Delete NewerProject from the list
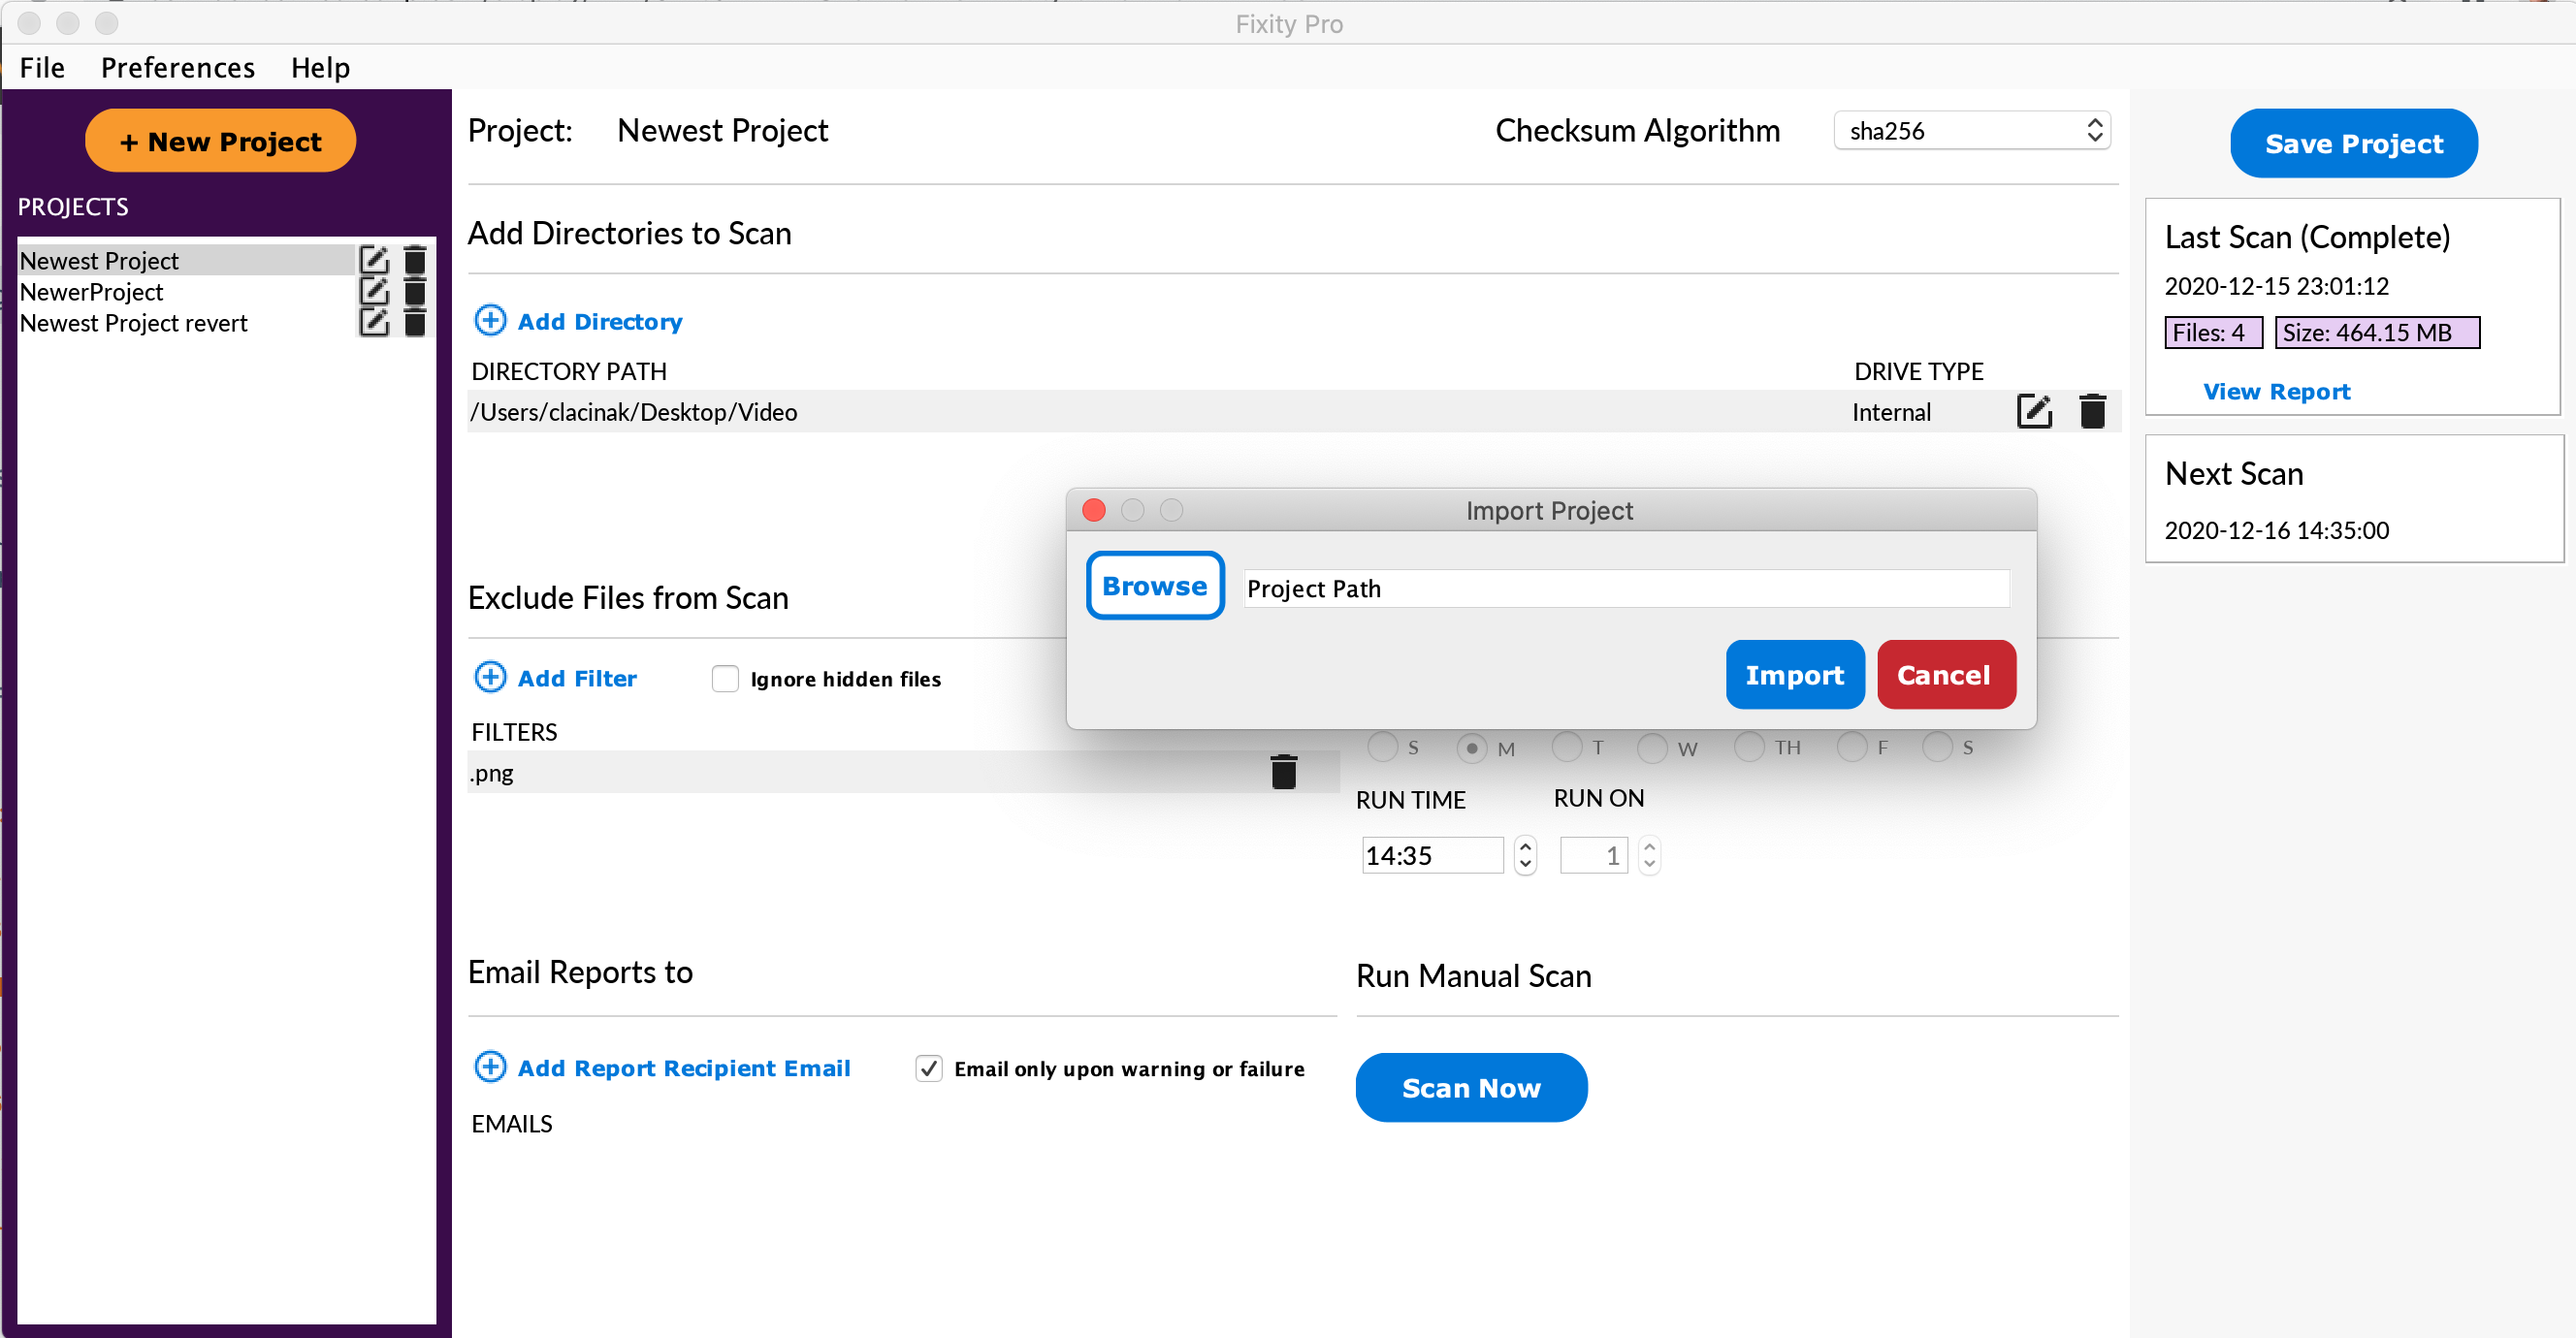Screen dimensions: 2576x1338 pyautogui.click(x=415, y=291)
